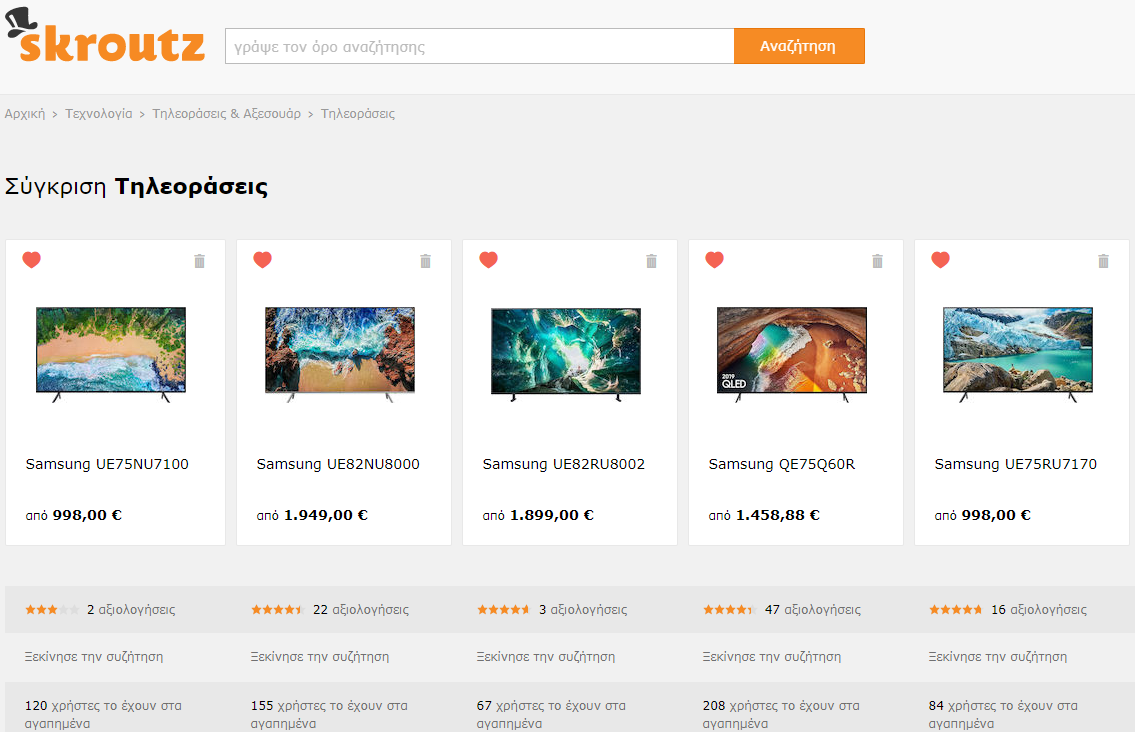Viewport: 1135px width, 732px height.
Task: Unfavorite Samsung UE82NU8000 with heart icon
Action: [262, 260]
